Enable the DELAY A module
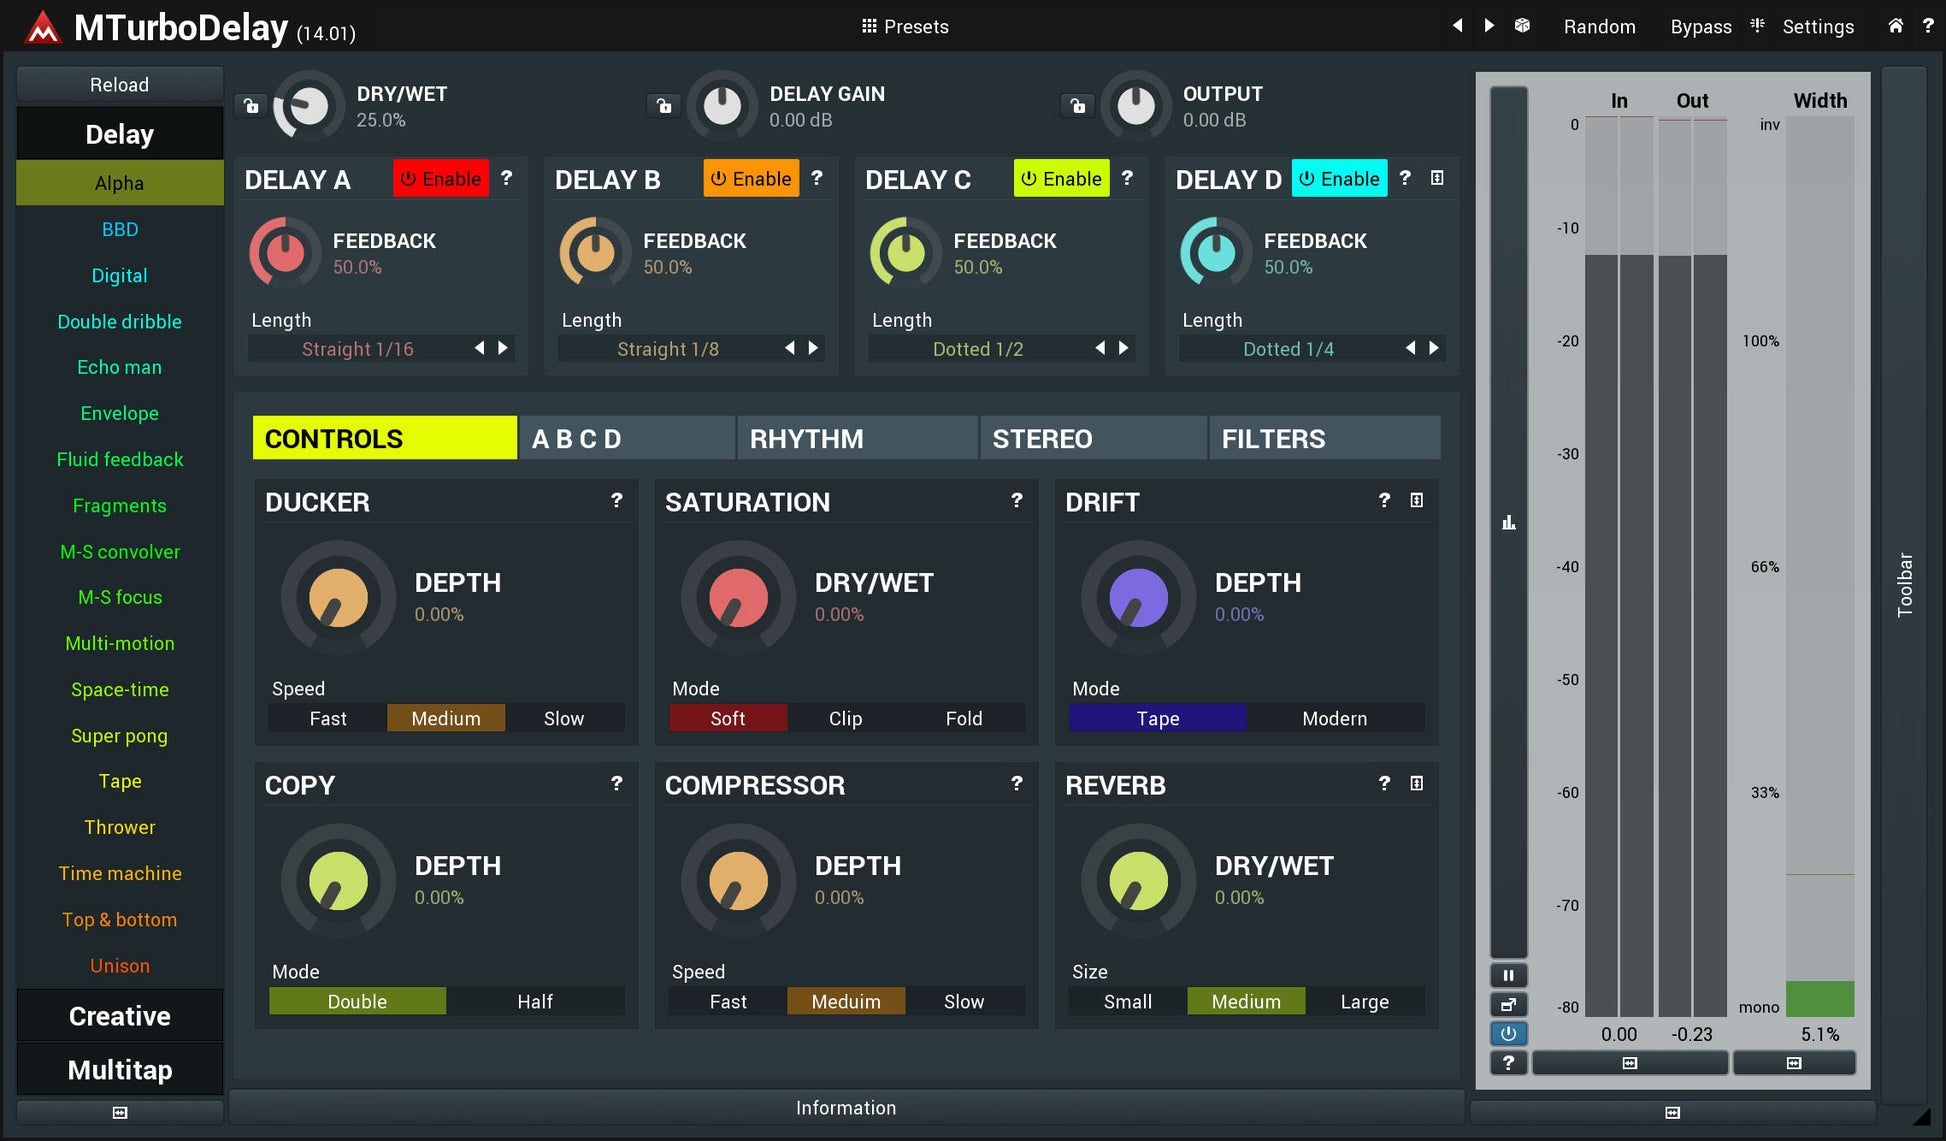The width and height of the screenshot is (1946, 1141). pos(440,178)
